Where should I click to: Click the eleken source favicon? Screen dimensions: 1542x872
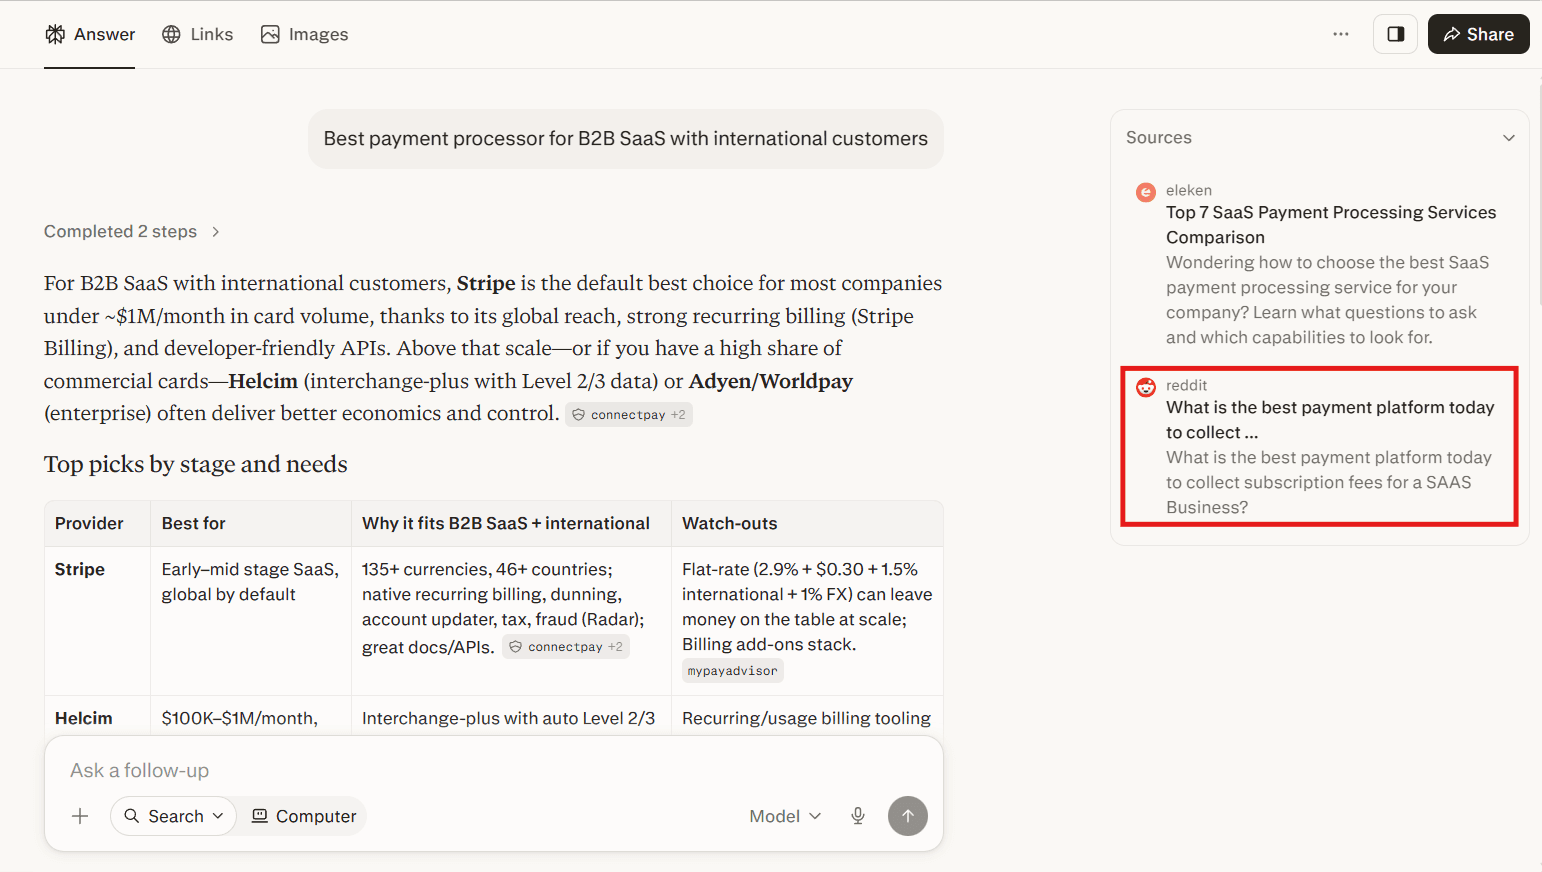pos(1146,192)
